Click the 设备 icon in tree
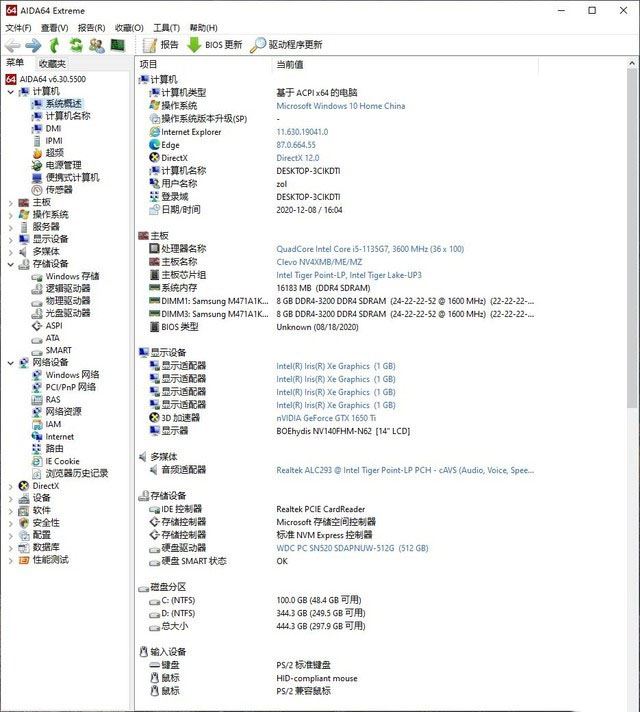 [x=24, y=498]
